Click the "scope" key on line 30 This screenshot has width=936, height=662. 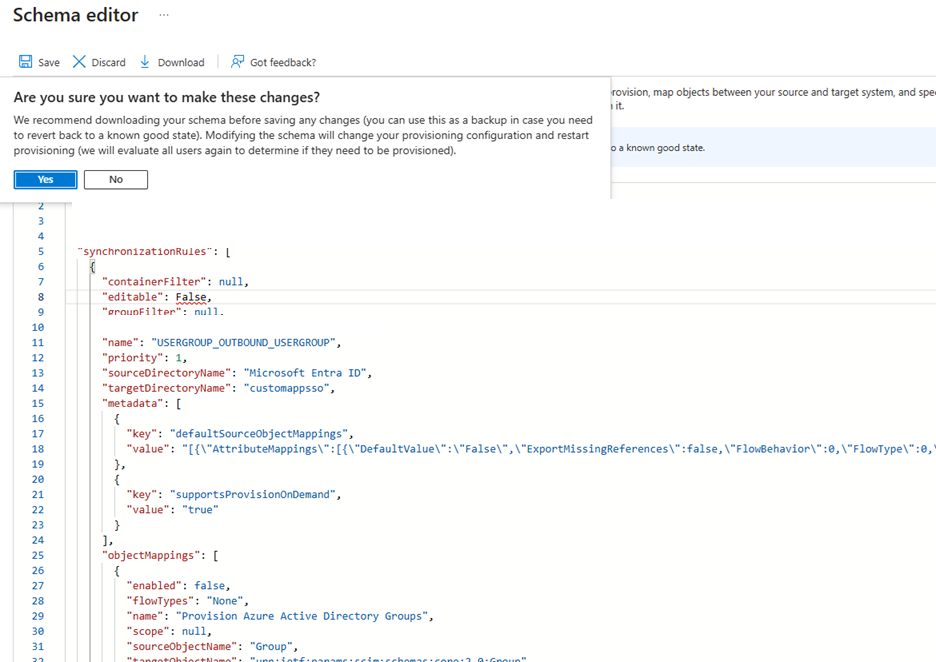(x=148, y=632)
